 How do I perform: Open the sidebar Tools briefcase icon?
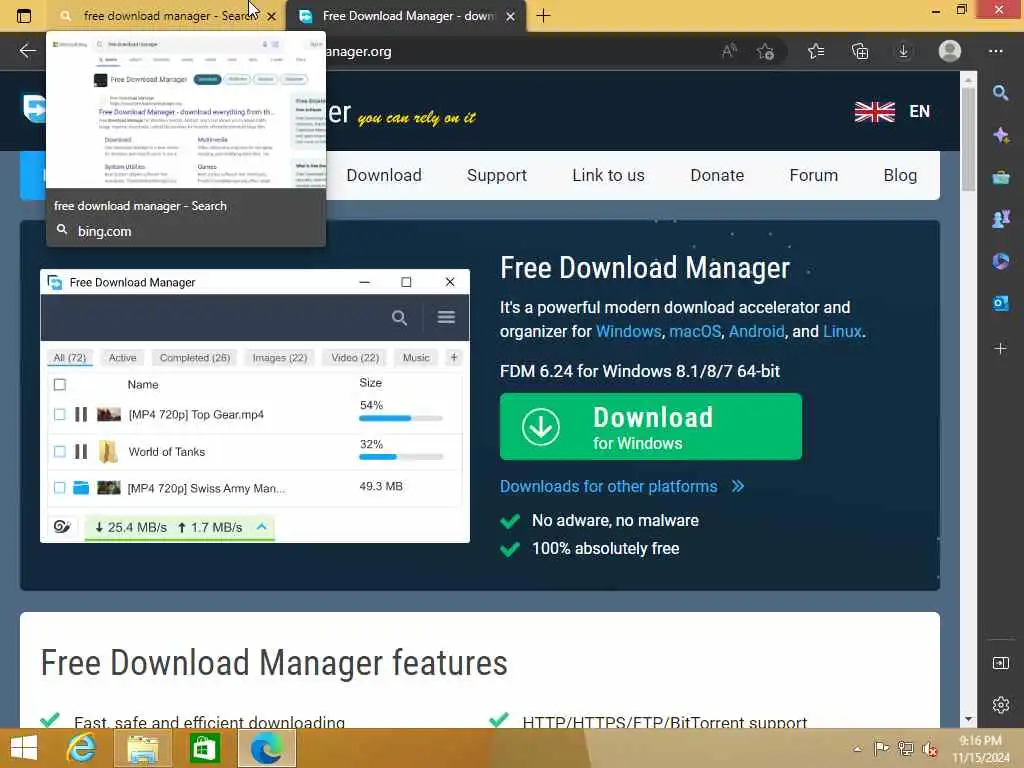coord(1000,177)
